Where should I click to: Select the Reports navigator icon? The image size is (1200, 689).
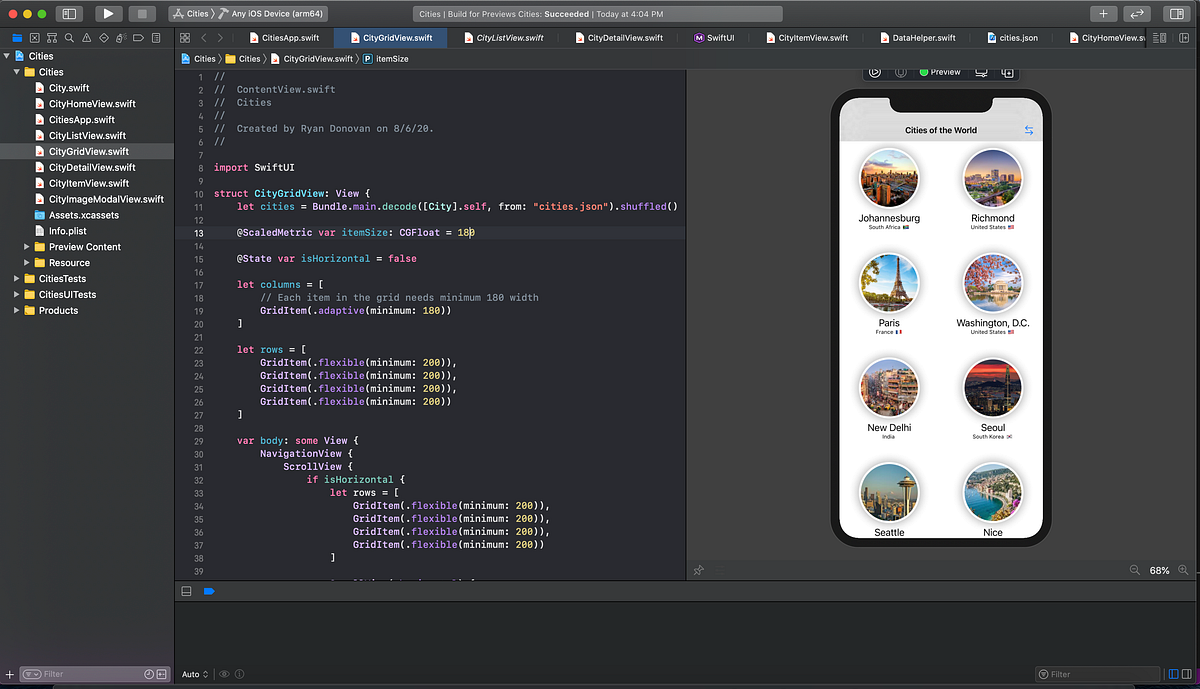157,37
